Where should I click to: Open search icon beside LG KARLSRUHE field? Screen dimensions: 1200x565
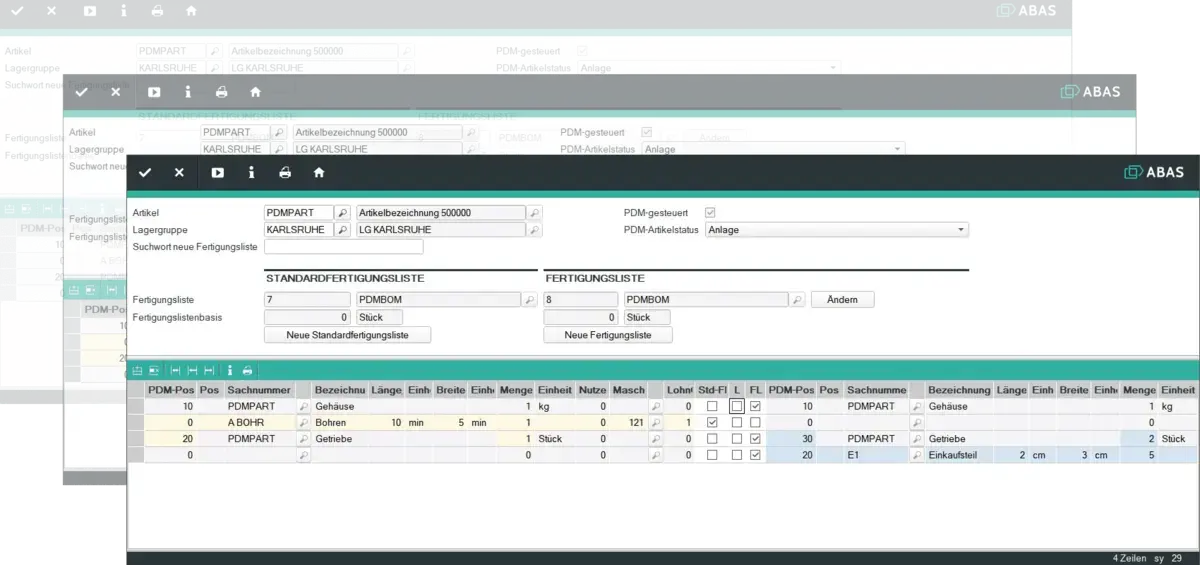[534, 230]
